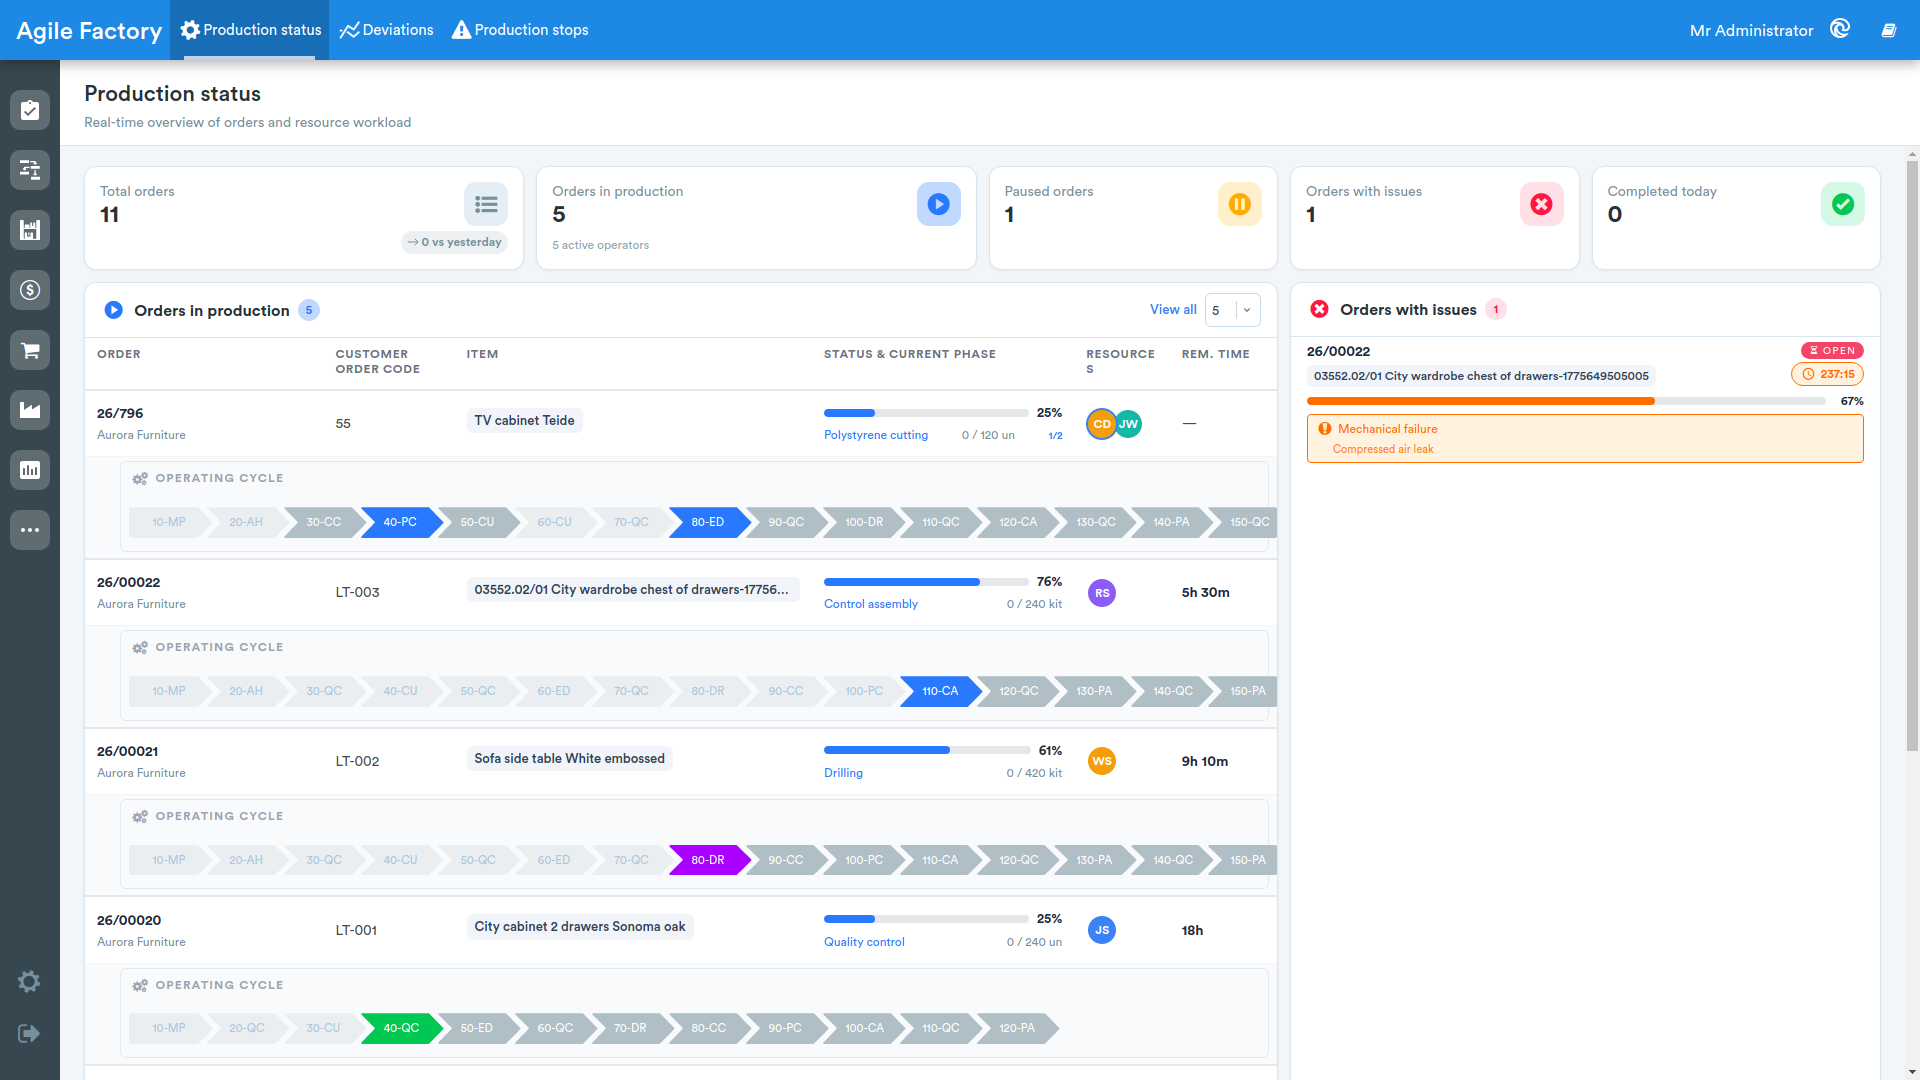
Task: Click the View all link
Action: 1173,310
